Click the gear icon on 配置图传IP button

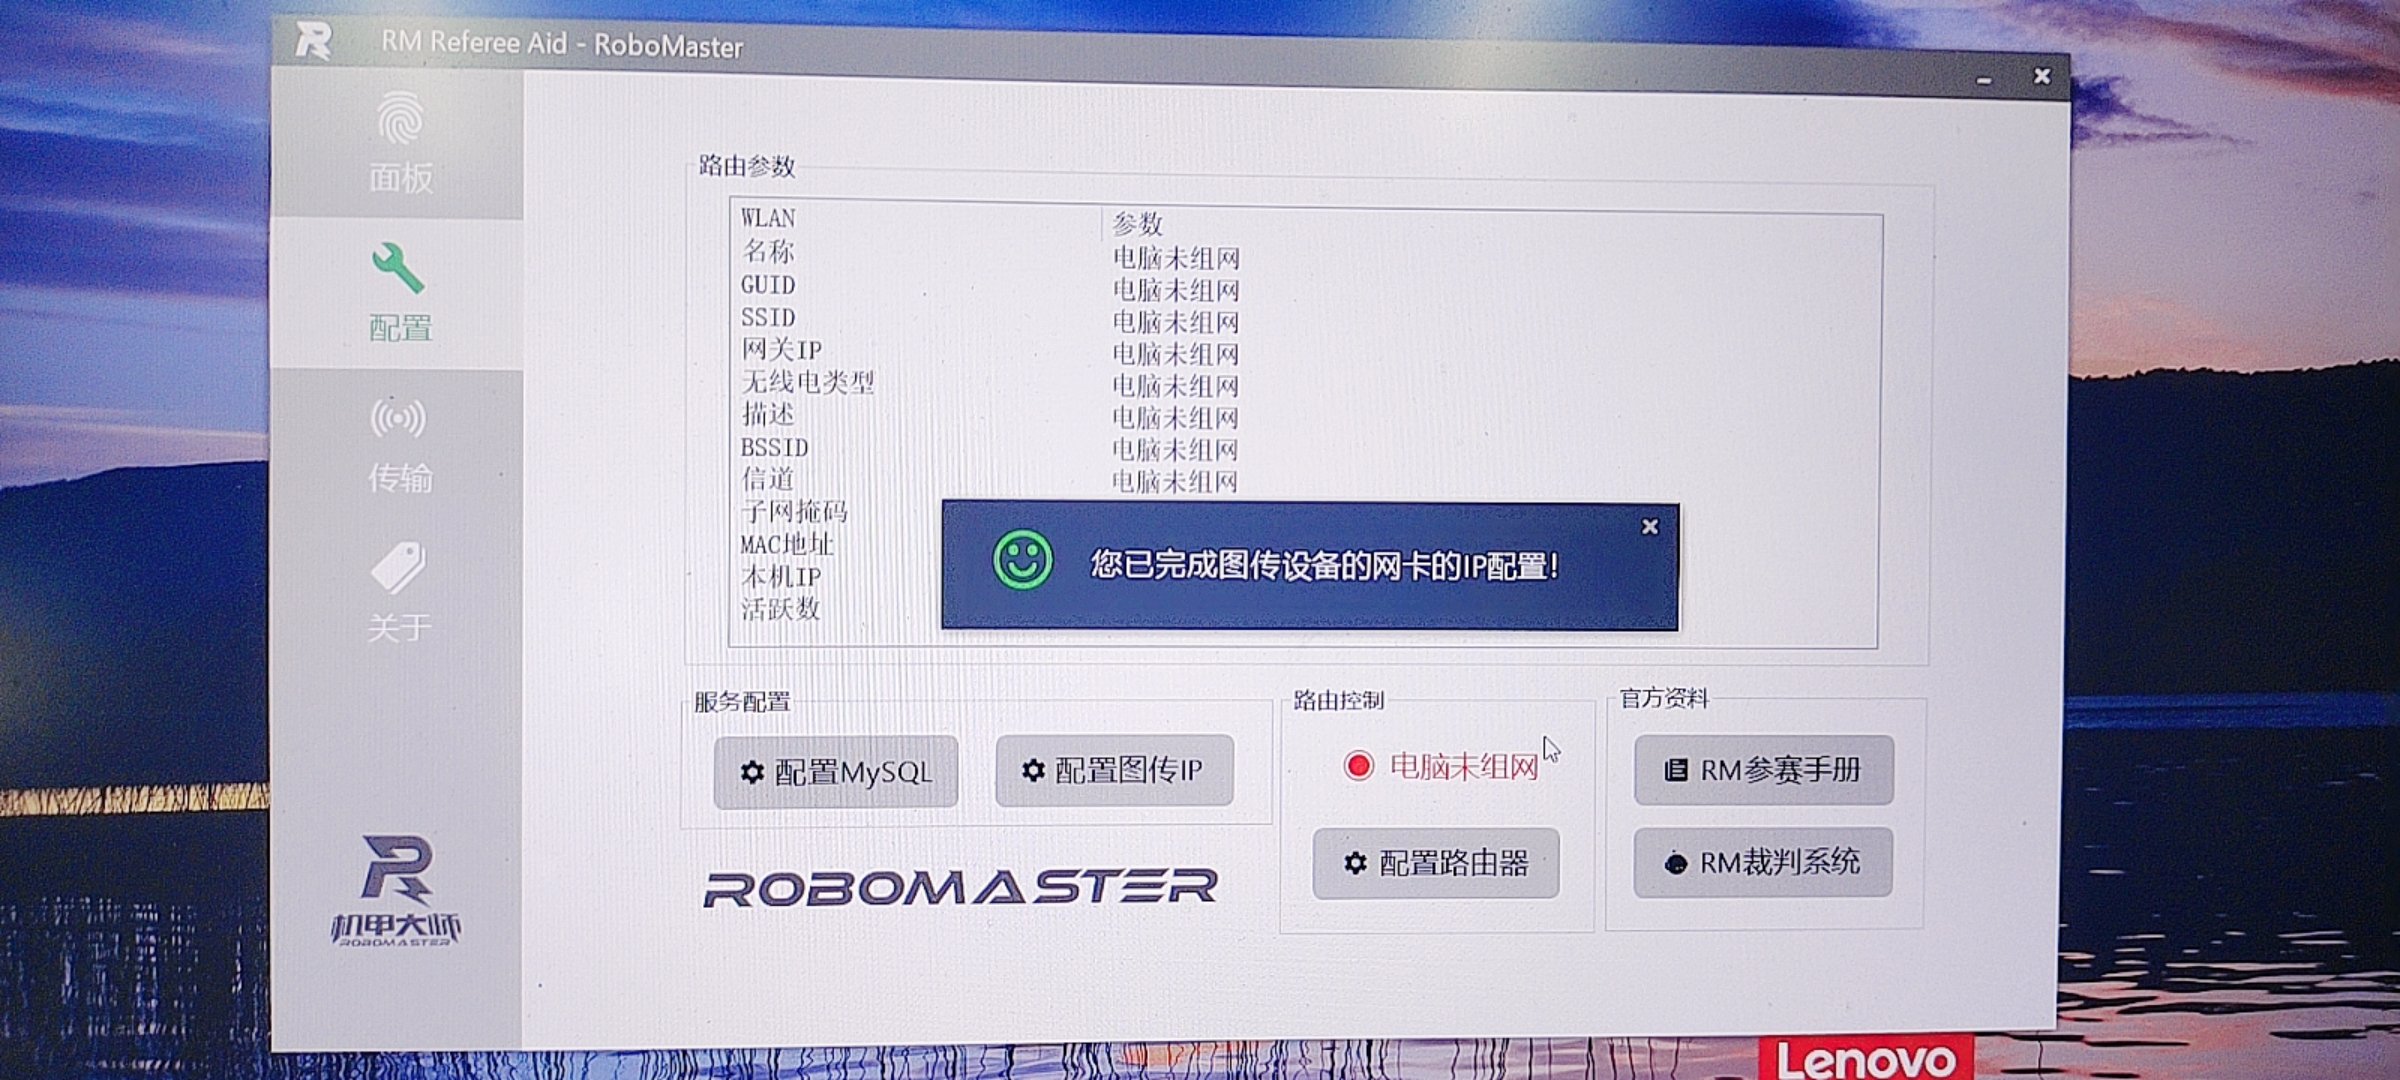coord(1031,770)
